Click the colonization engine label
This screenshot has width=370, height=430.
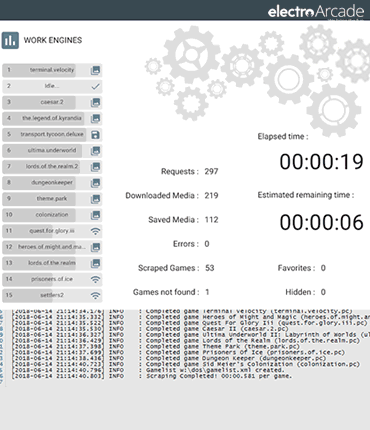(x=52, y=215)
